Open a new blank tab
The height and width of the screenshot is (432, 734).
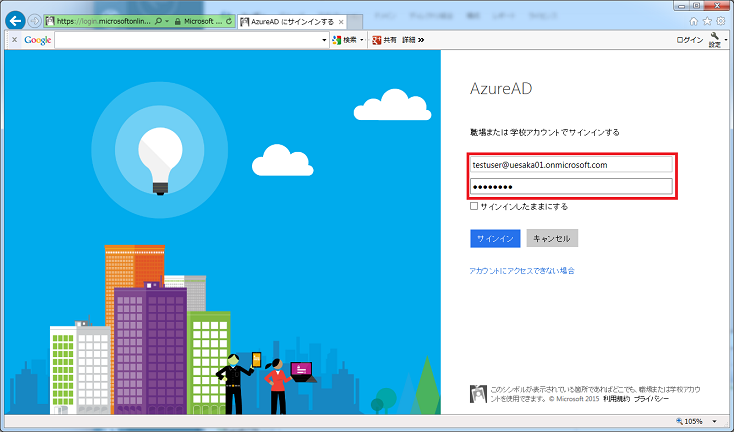point(355,22)
